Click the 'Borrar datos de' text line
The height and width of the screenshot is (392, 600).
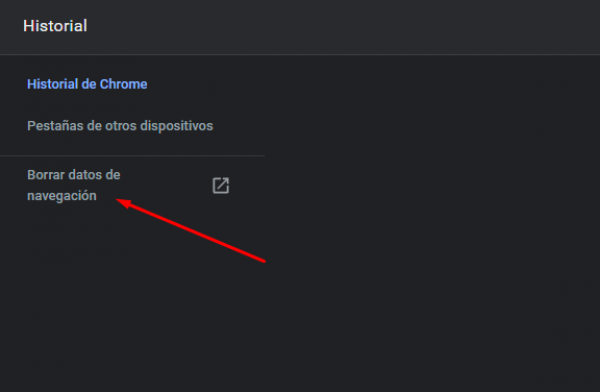click(x=73, y=175)
